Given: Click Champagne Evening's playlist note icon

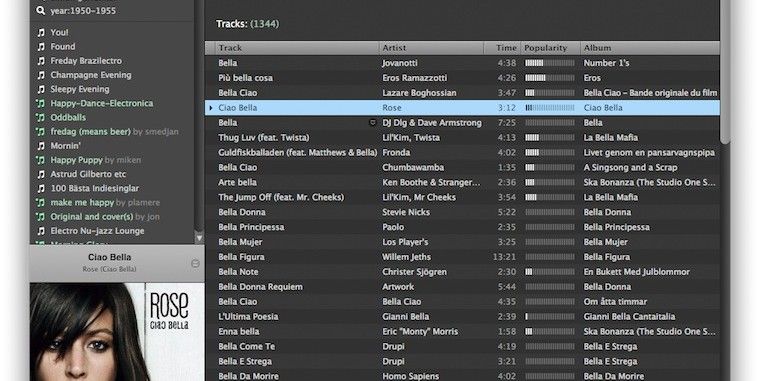Looking at the screenshot, I should 41,75.
